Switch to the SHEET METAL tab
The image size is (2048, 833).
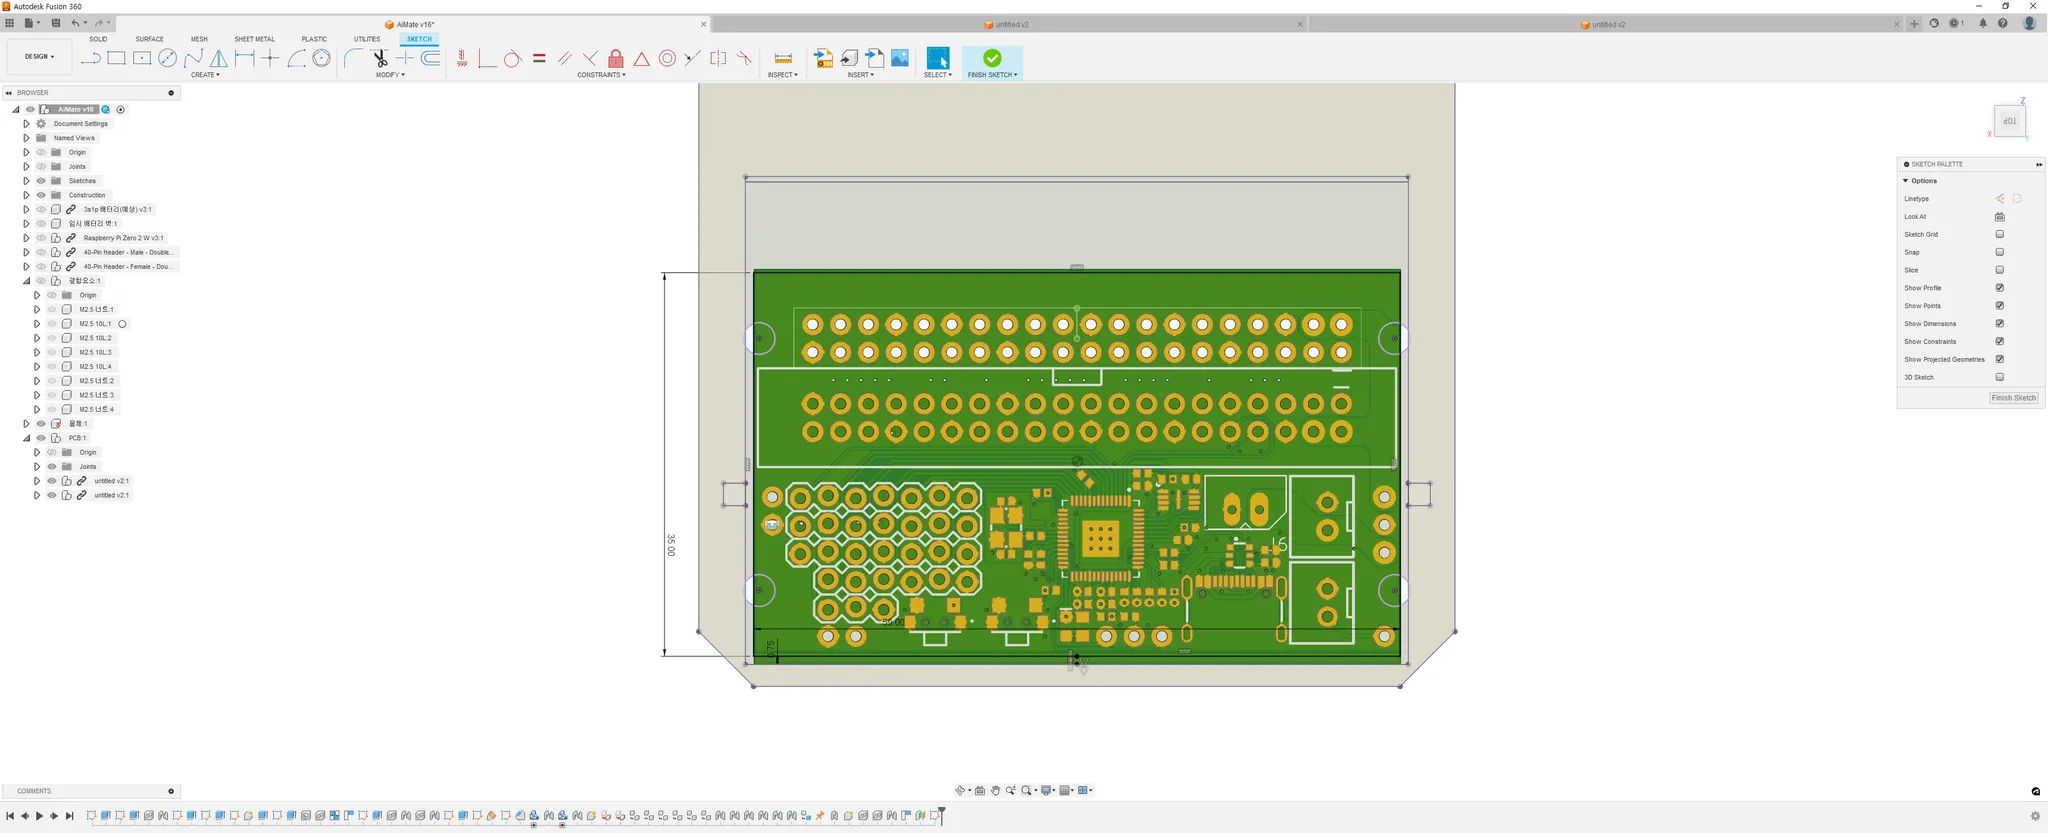click(254, 39)
